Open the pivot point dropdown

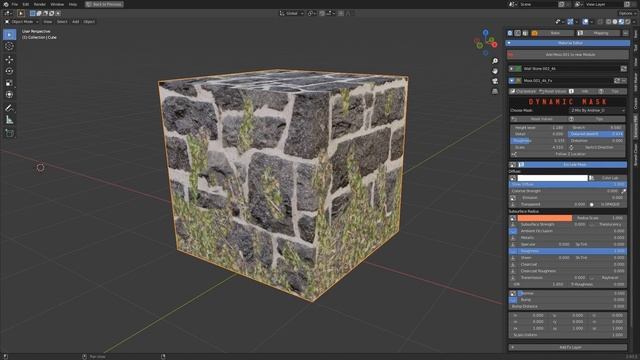pyautogui.click(x=312, y=13)
